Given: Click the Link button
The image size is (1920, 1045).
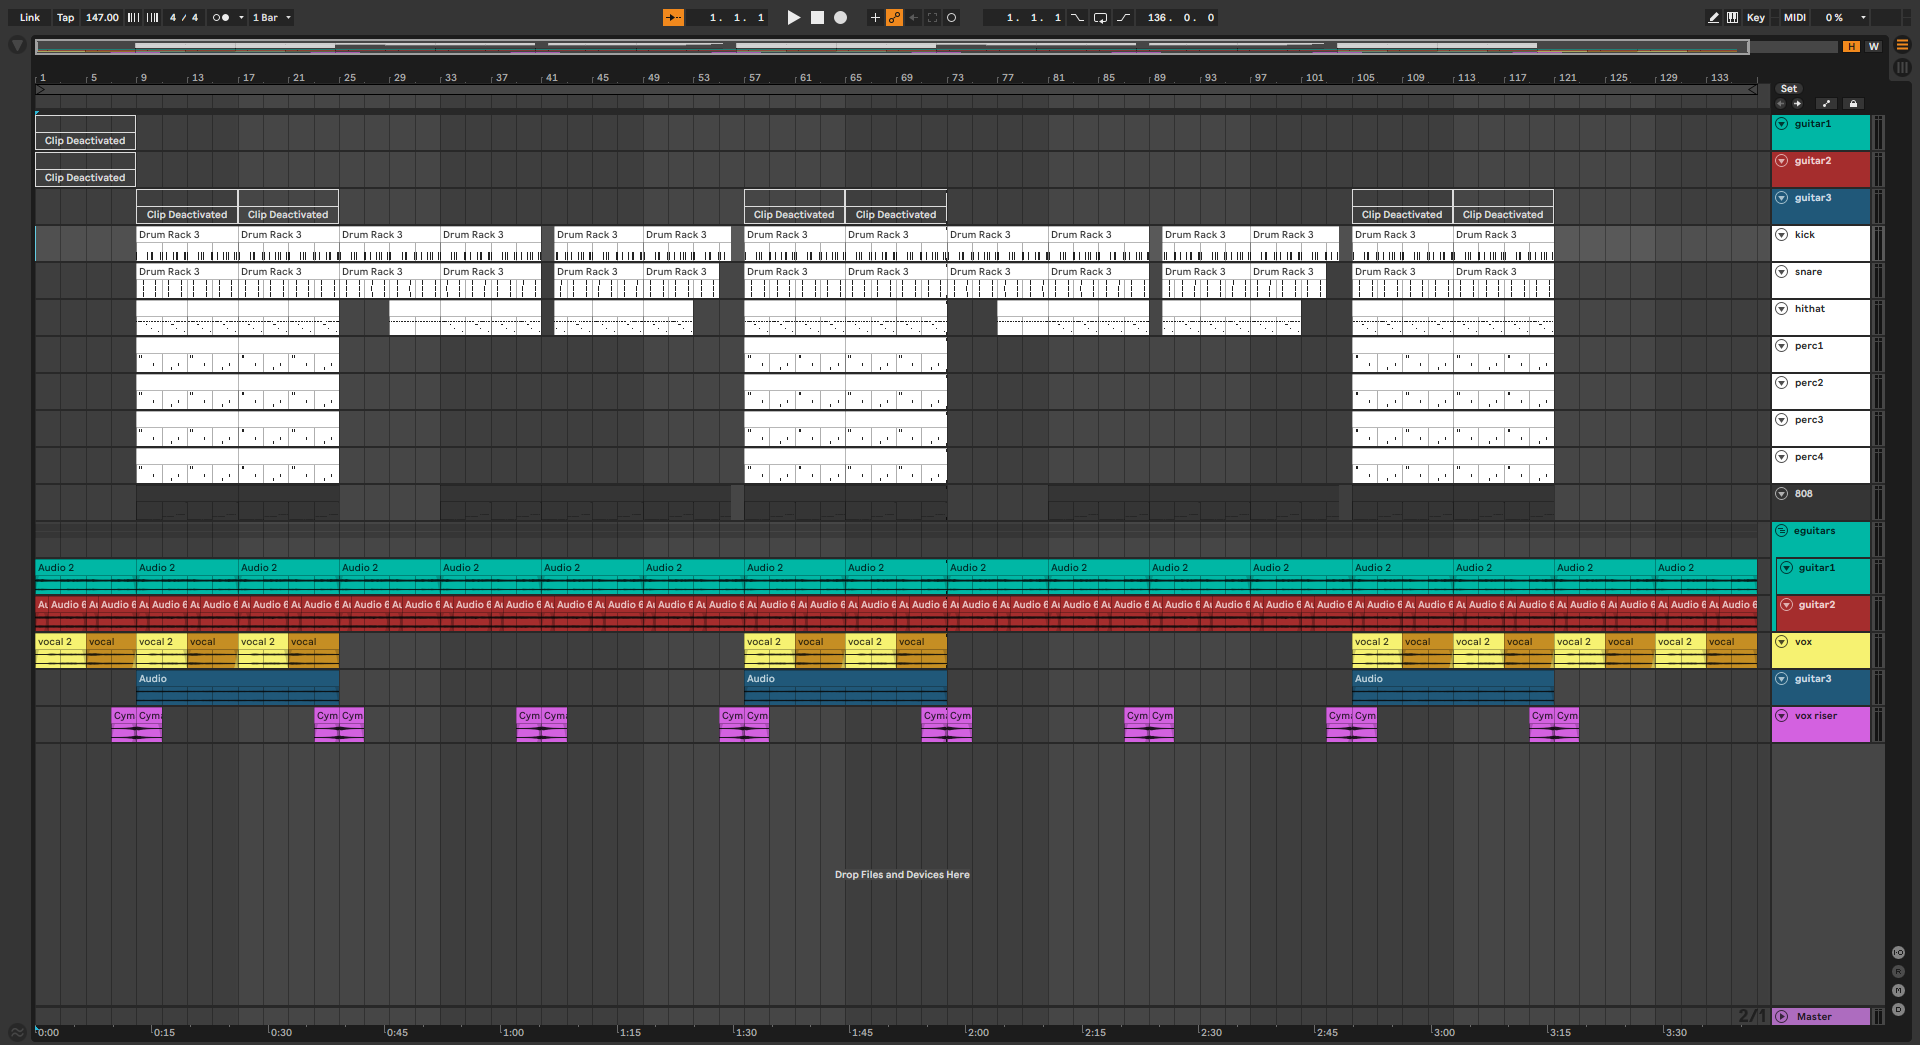Looking at the screenshot, I should tap(30, 17).
